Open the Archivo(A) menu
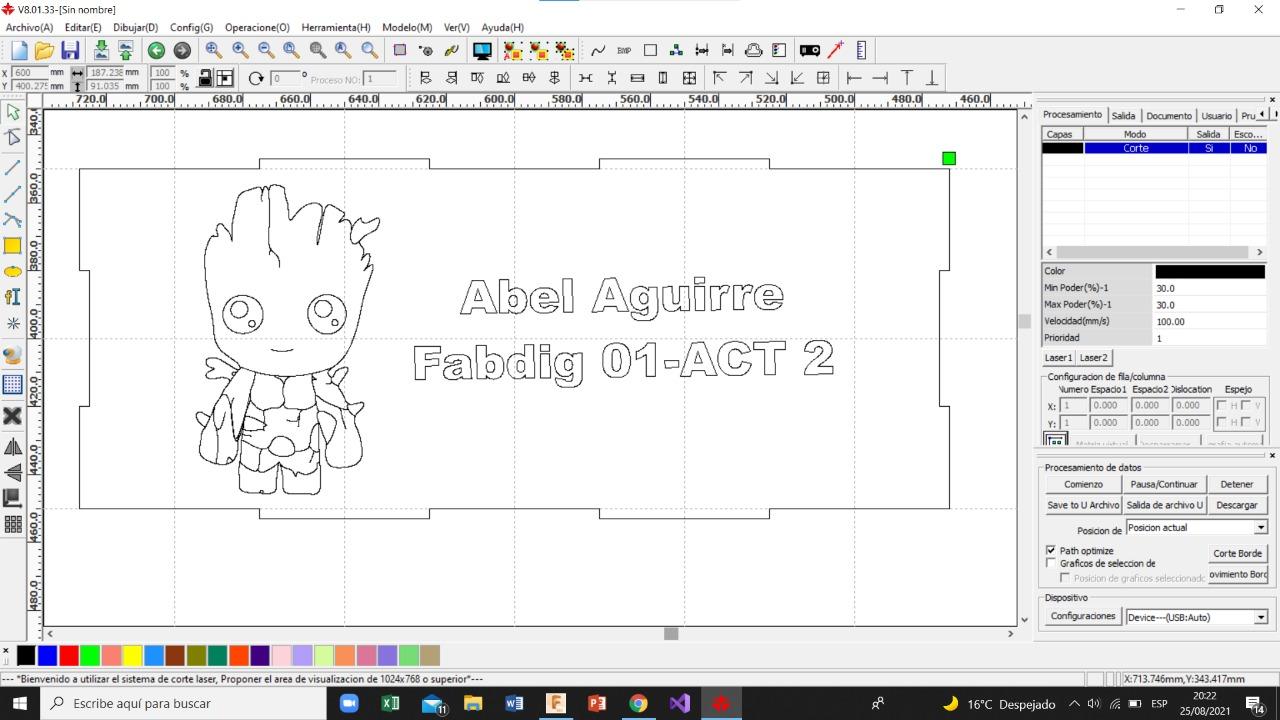Viewport: 1280px width, 720px height. click(x=30, y=27)
